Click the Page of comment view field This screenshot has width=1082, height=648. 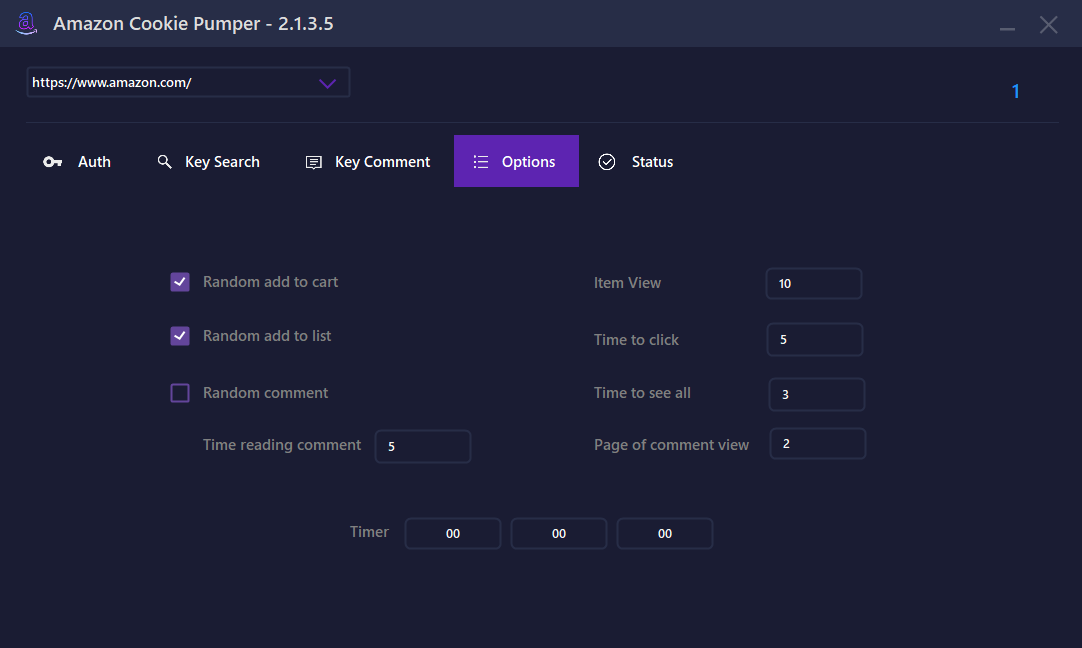click(x=818, y=444)
